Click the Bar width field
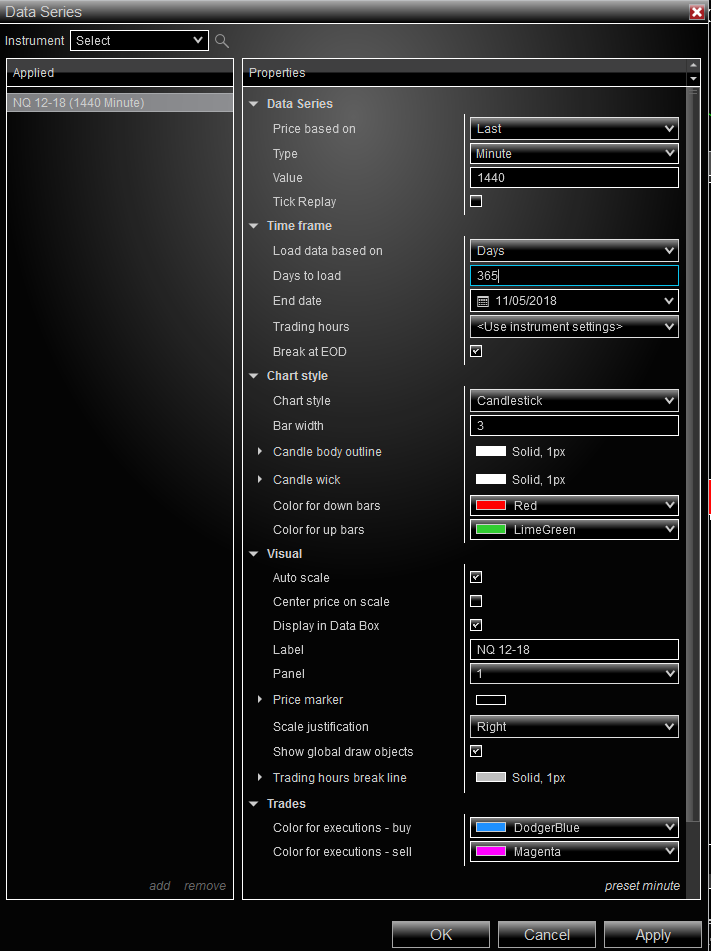 point(574,426)
